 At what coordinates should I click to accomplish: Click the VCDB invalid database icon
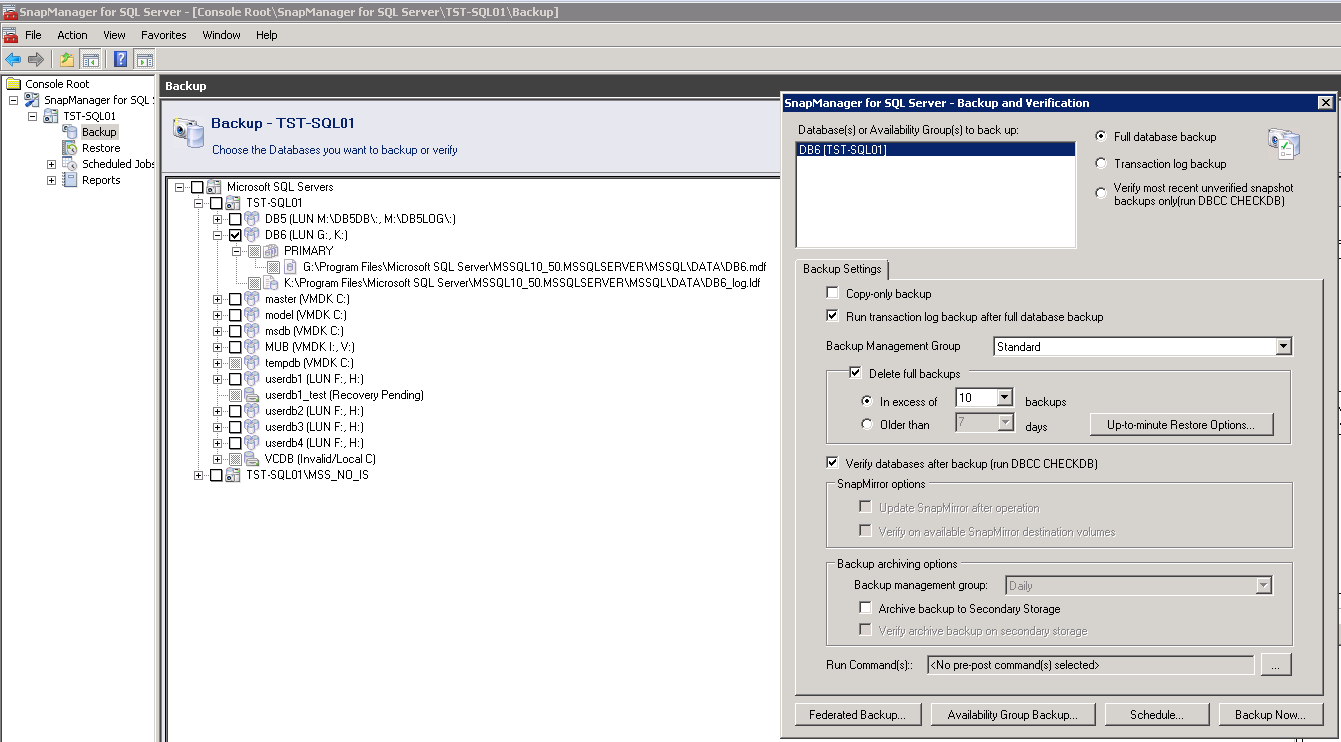[x=252, y=459]
